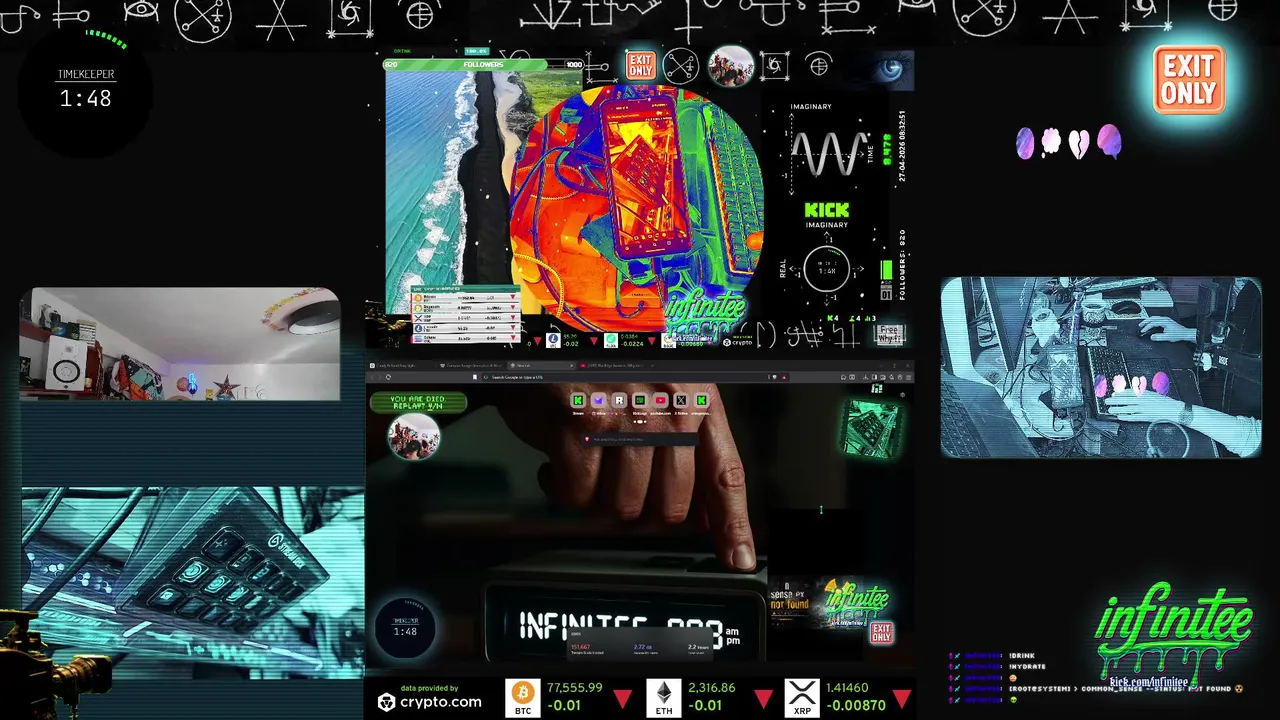Open the X (Twitter) speed-dial shortcut
1280x720 pixels.
pyautogui.click(x=681, y=400)
